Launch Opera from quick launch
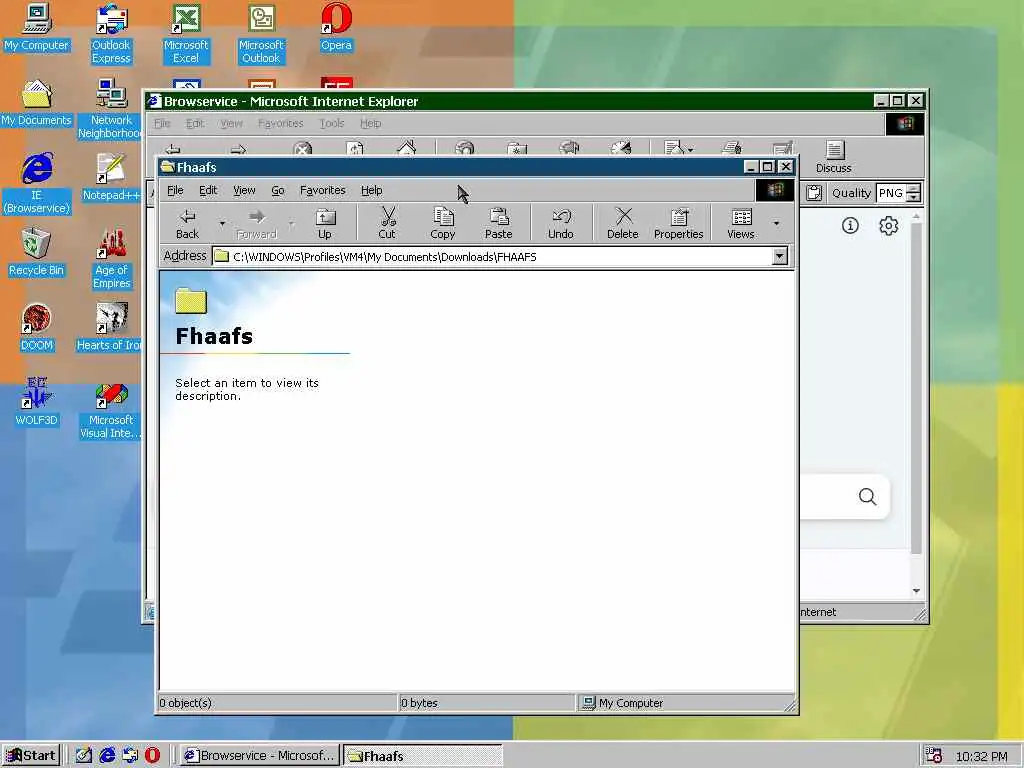The image size is (1024, 768). pos(152,756)
